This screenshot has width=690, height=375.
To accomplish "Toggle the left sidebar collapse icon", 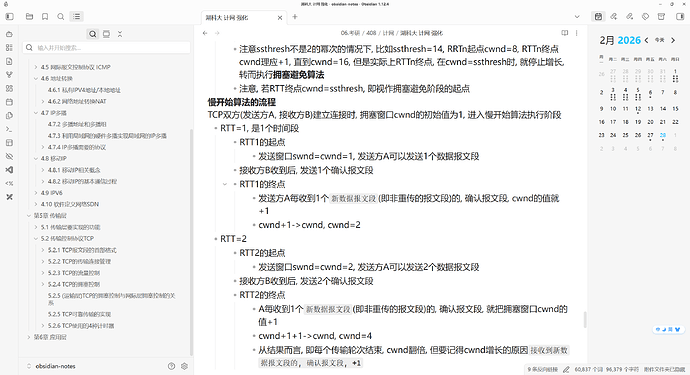I will point(9,17).
